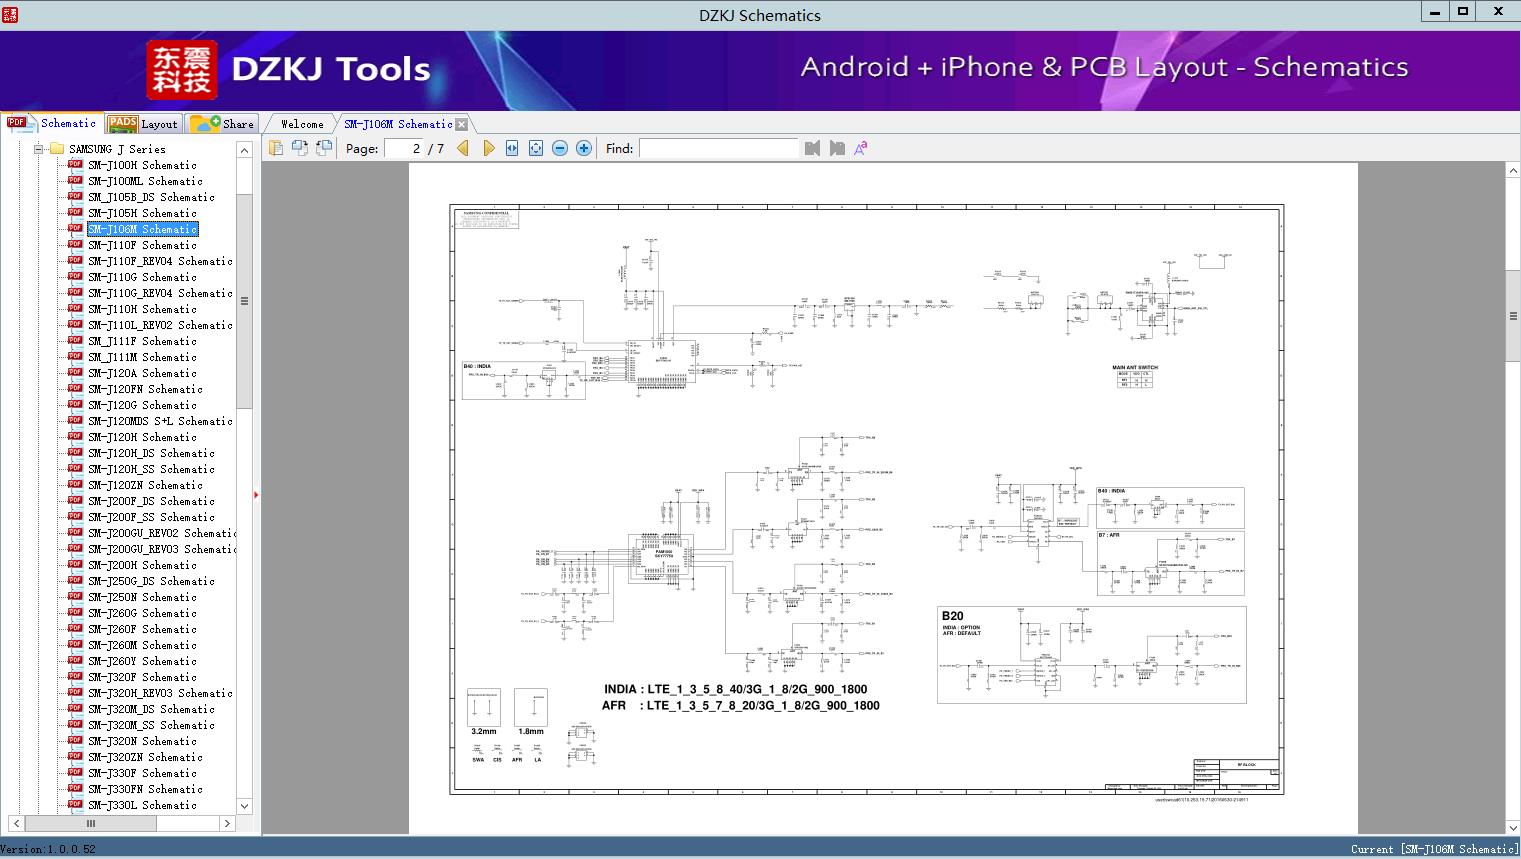Click the tree panel scroll down arrow
The height and width of the screenshot is (859, 1521).
tap(244, 806)
